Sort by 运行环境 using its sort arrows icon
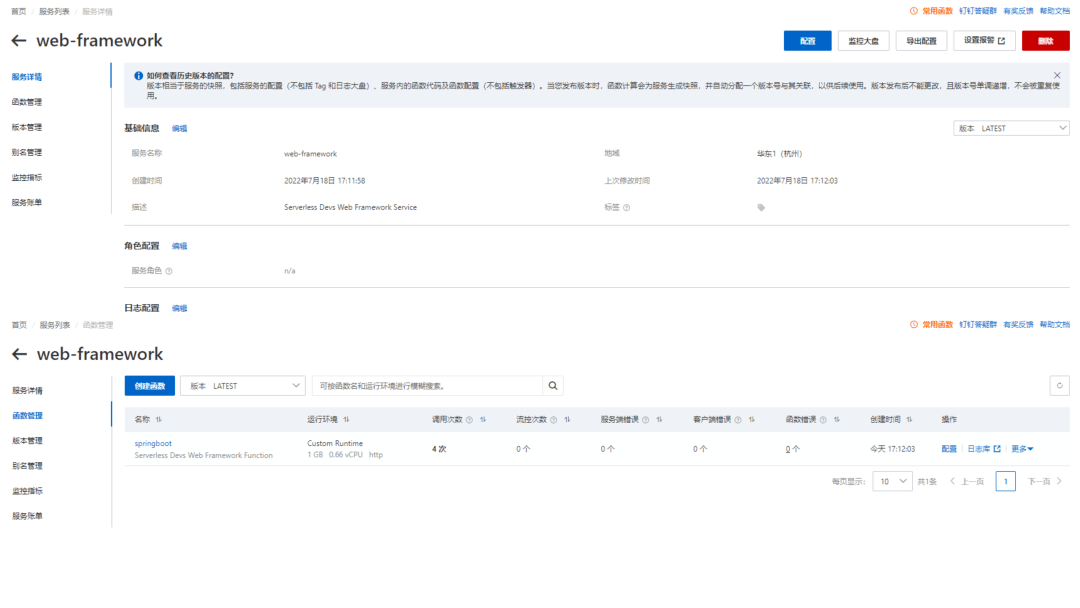This screenshot has width=1080, height=608. click(346, 419)
